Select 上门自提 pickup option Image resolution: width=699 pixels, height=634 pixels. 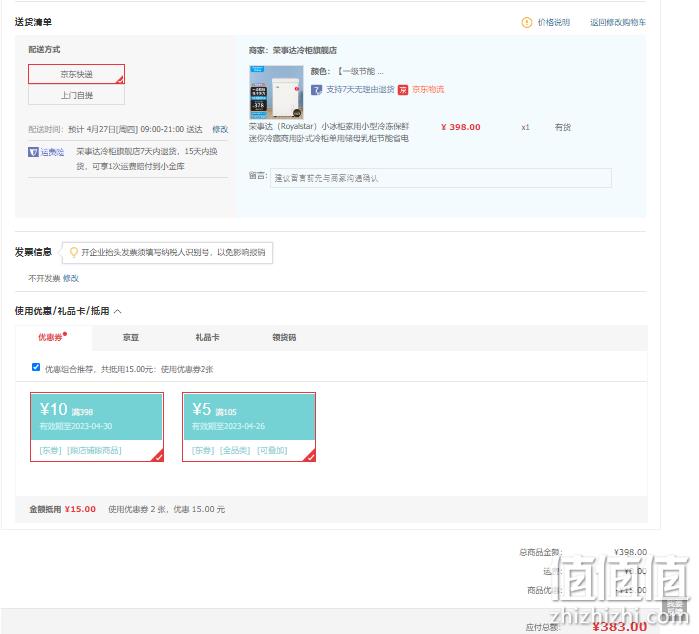click(76, 95)
